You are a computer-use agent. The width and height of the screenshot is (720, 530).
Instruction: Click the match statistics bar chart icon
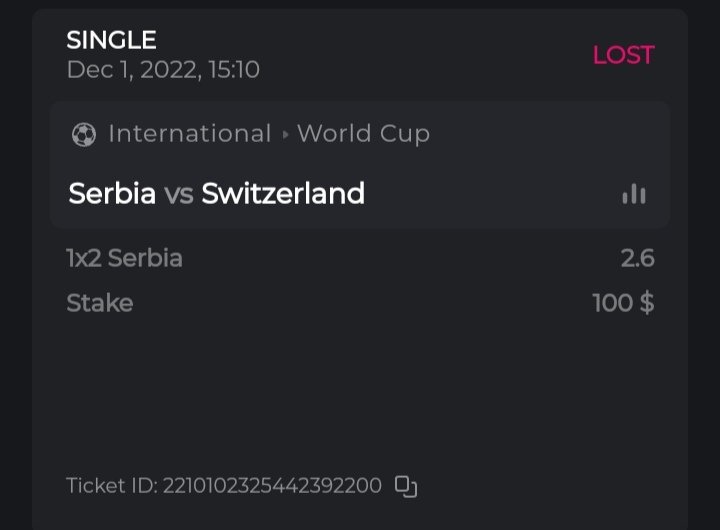point(634,194)
